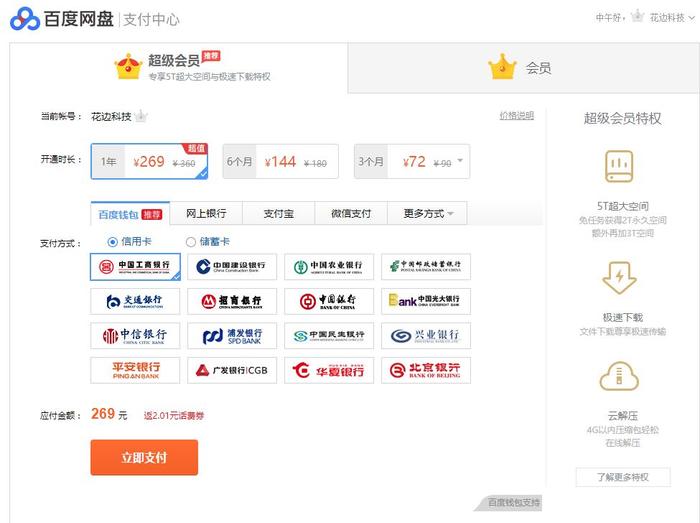Click the 5T超大空间 storage icon
This screenshot has width=700, height=523.
(619, 166)
